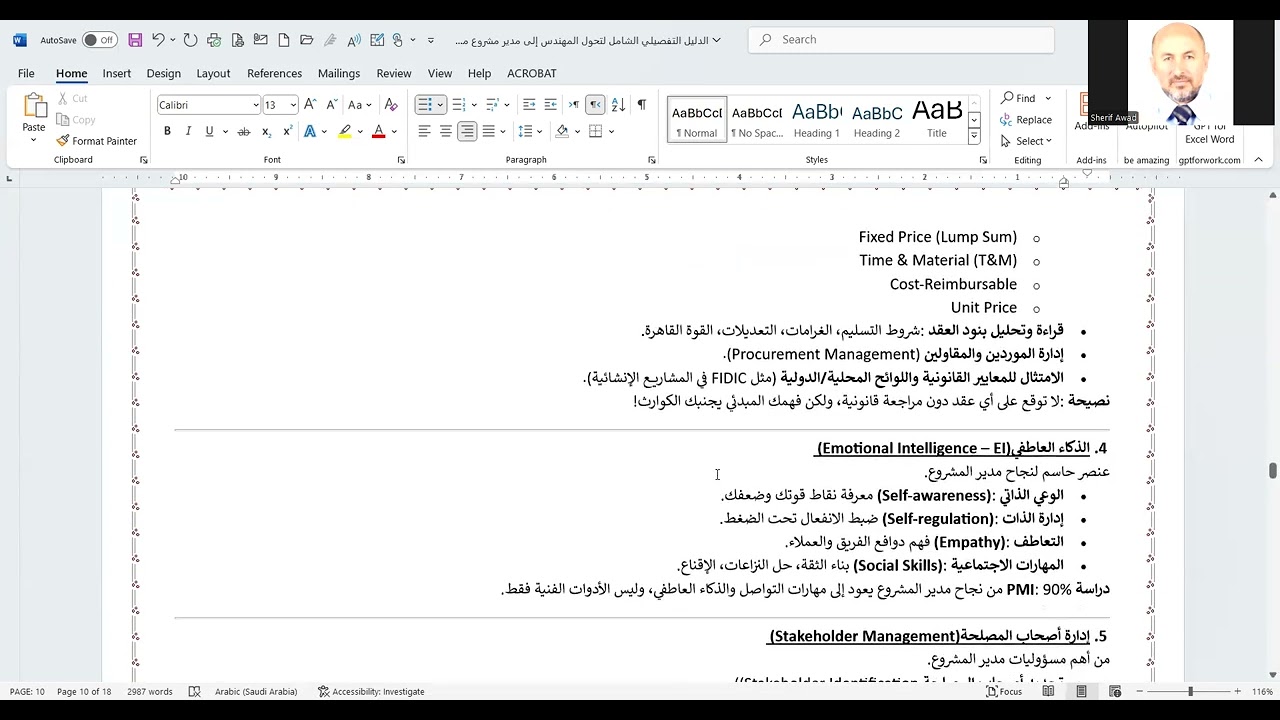Click the 2987 words count
1280x720 pixels.
[150, 692]
